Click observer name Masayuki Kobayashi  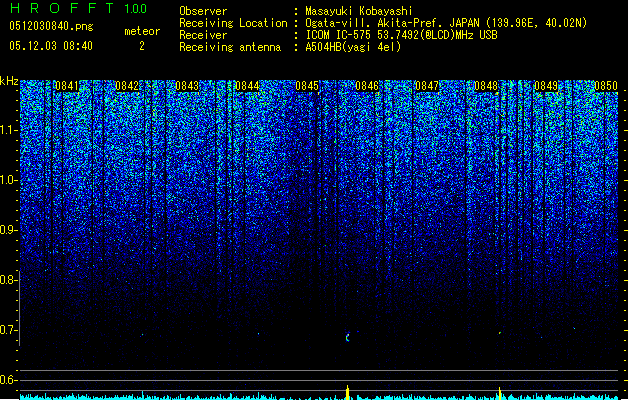point(359,11)
